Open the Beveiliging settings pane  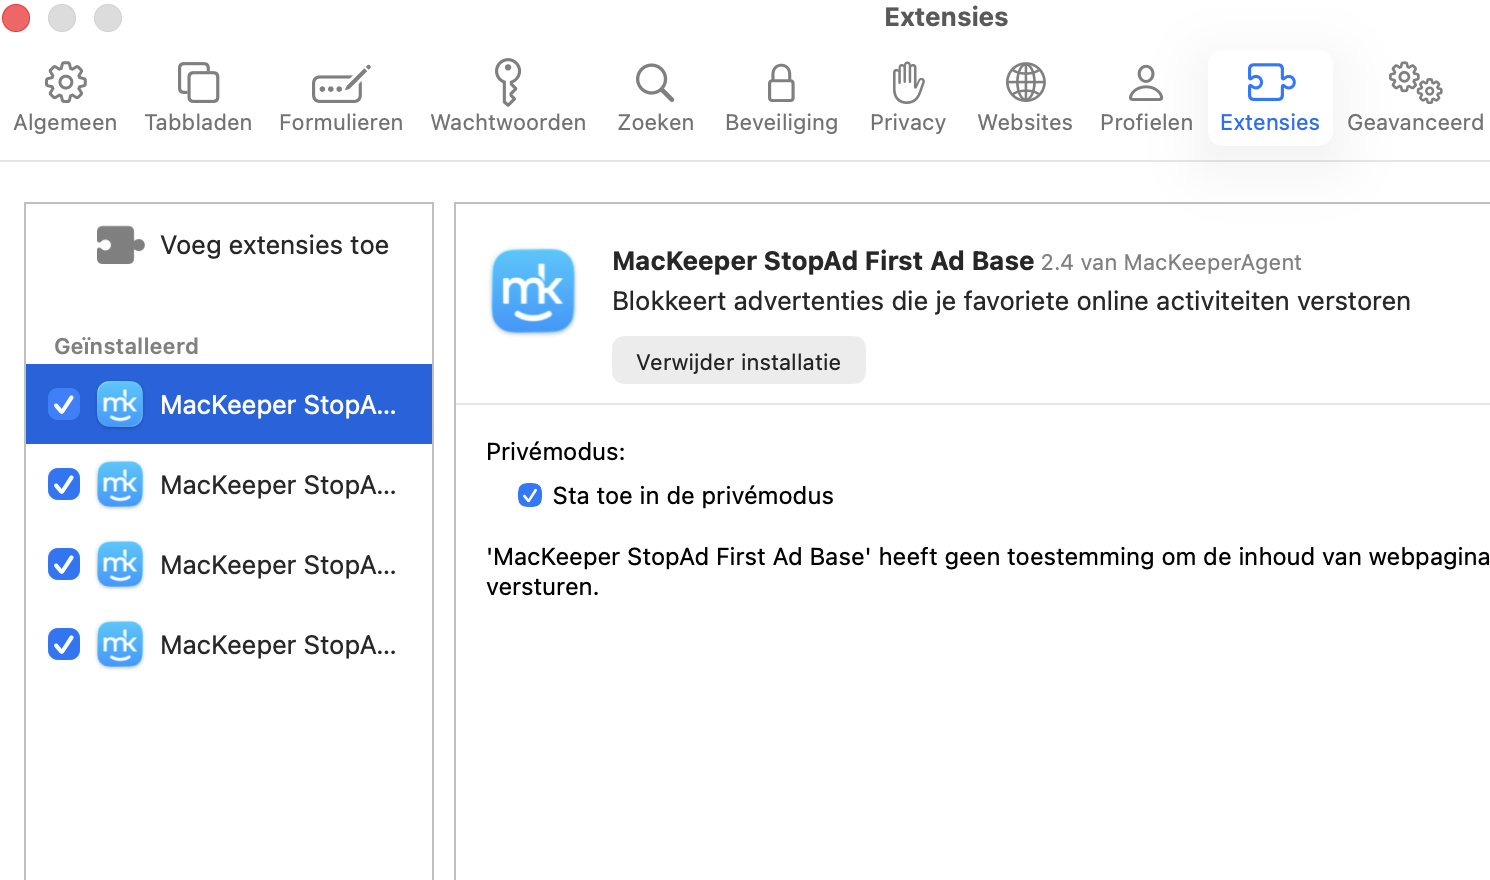[x=781, y=95]
